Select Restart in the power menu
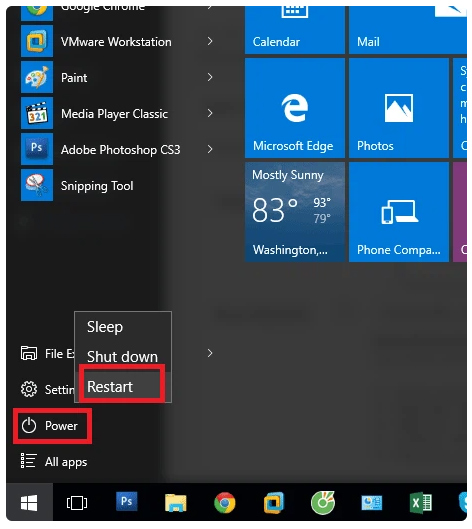 click(x=123, y=387)
